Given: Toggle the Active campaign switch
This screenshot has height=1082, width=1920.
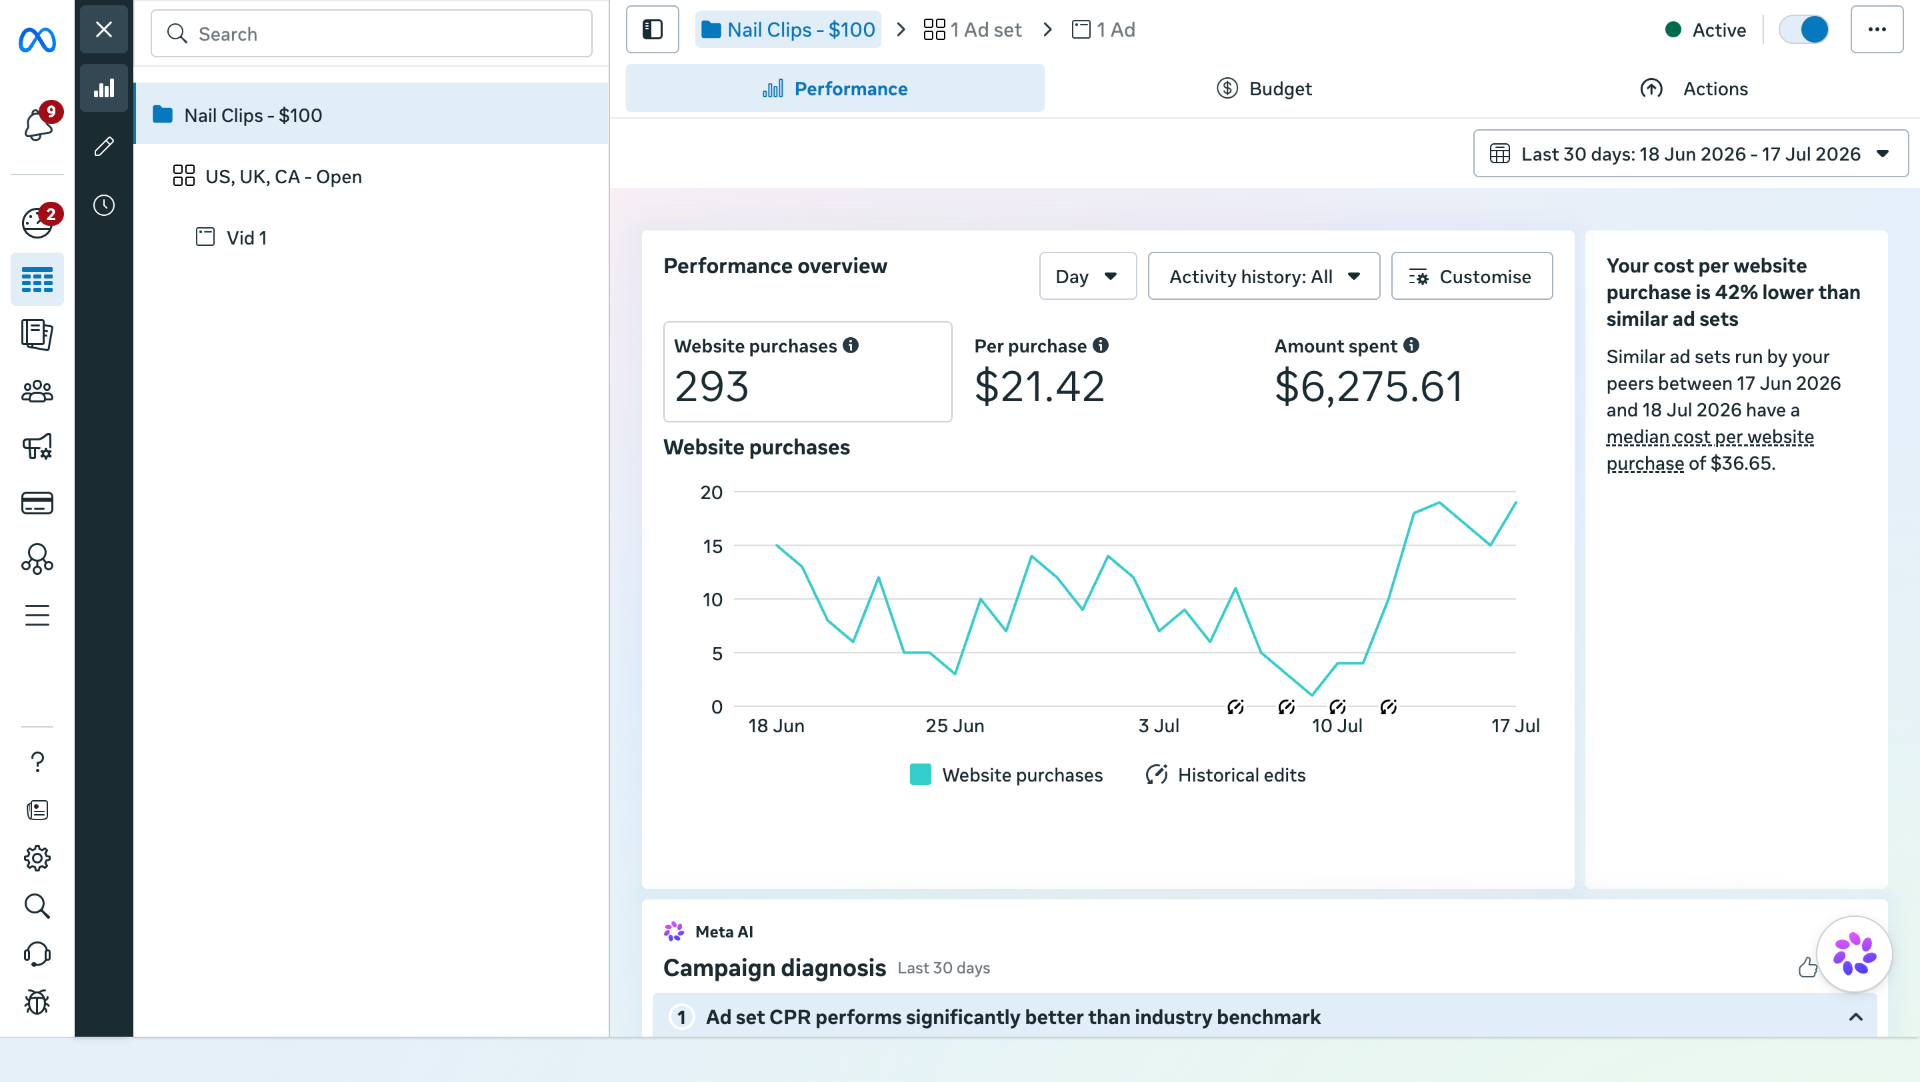Looking at the screenshot, I should [1804, 30].
